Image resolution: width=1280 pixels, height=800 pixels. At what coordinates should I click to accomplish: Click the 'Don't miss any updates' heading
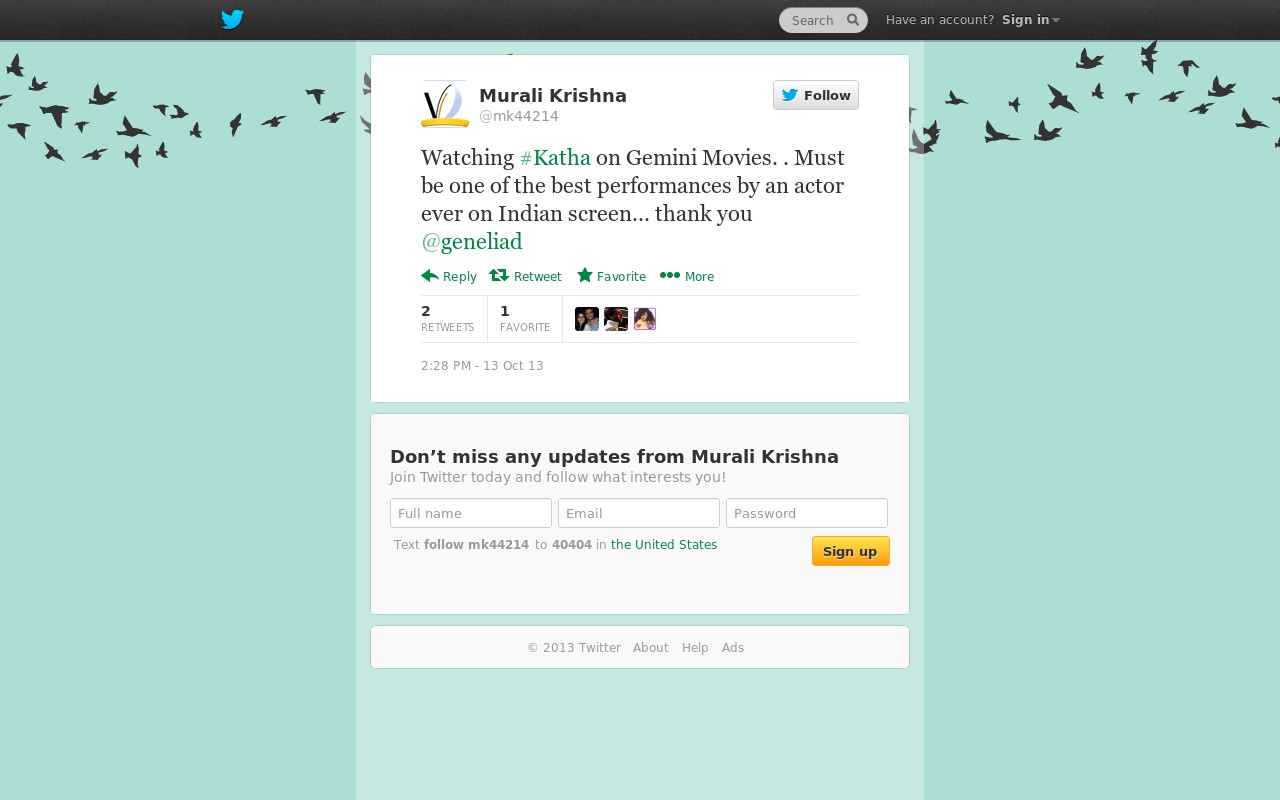(x=614, y=457)
